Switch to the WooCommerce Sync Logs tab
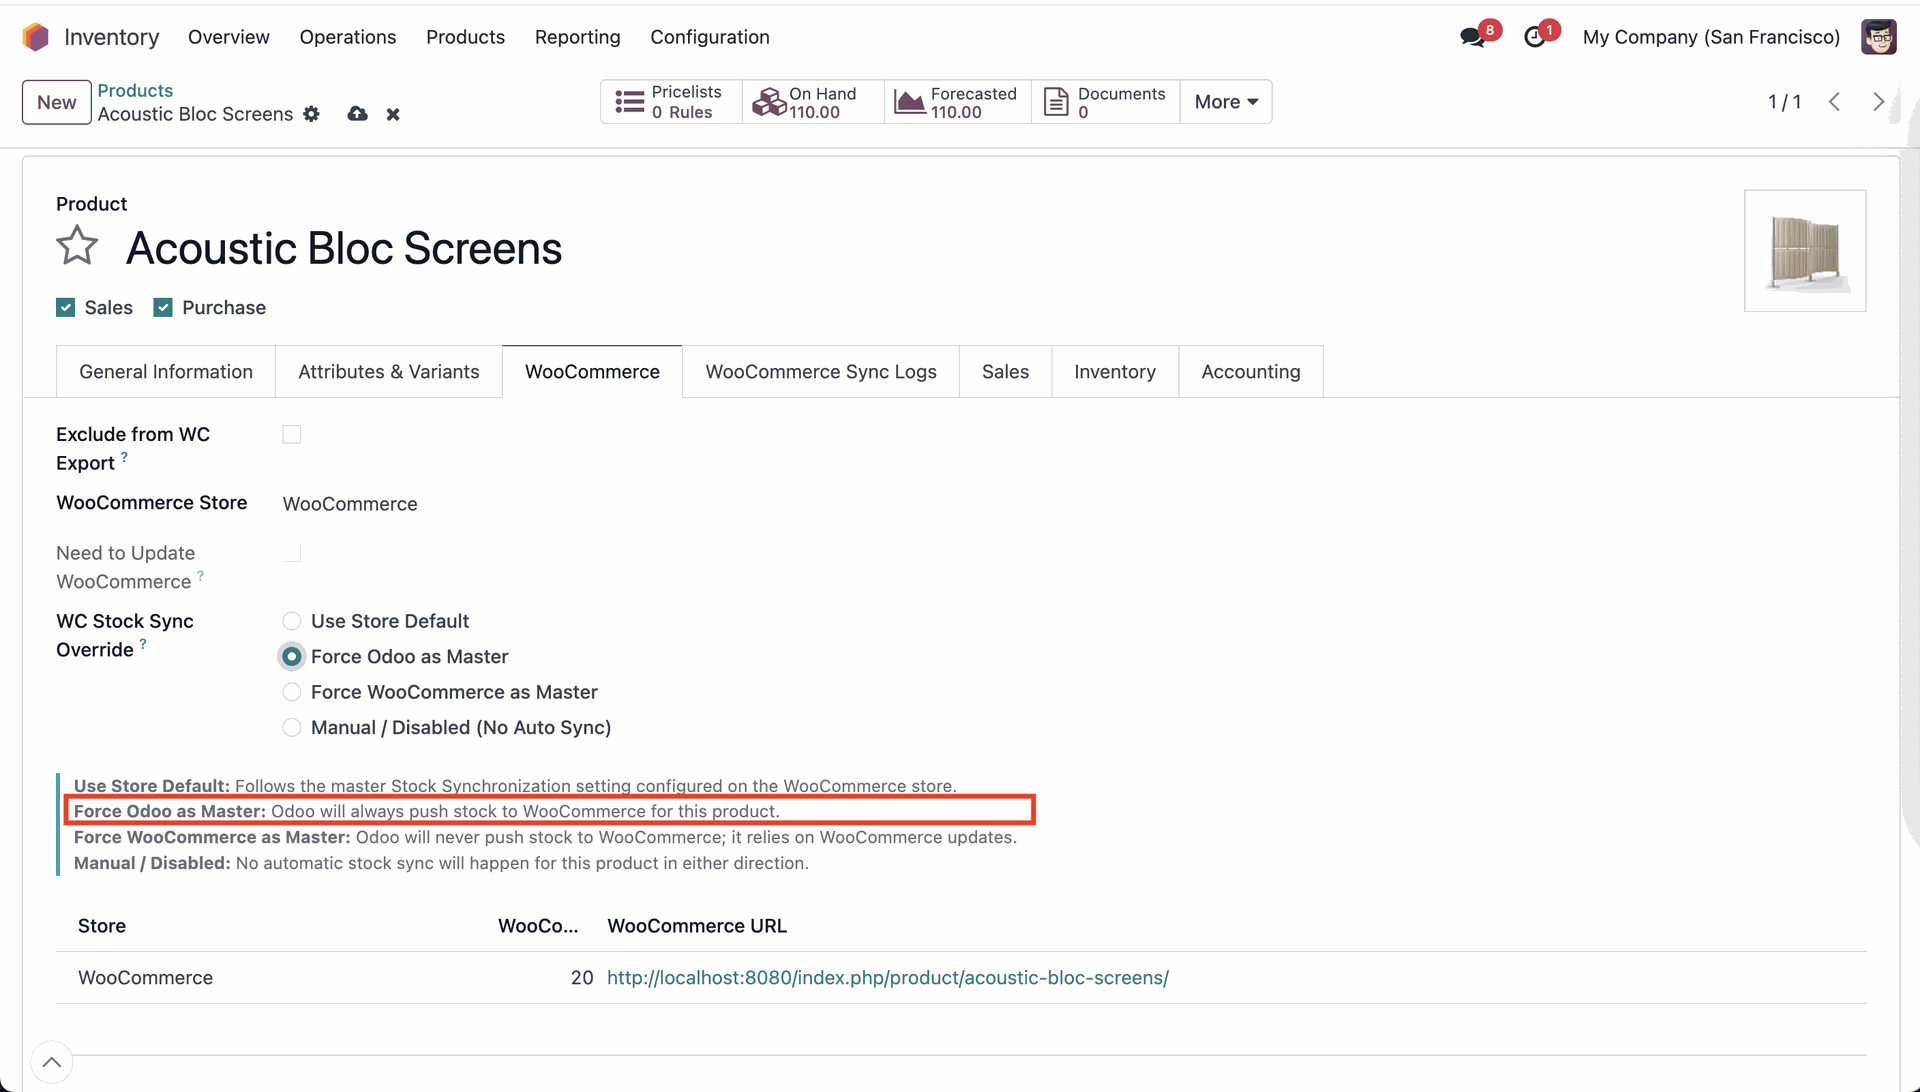The image size is (1920, 1092). click(x=821, y=372)
